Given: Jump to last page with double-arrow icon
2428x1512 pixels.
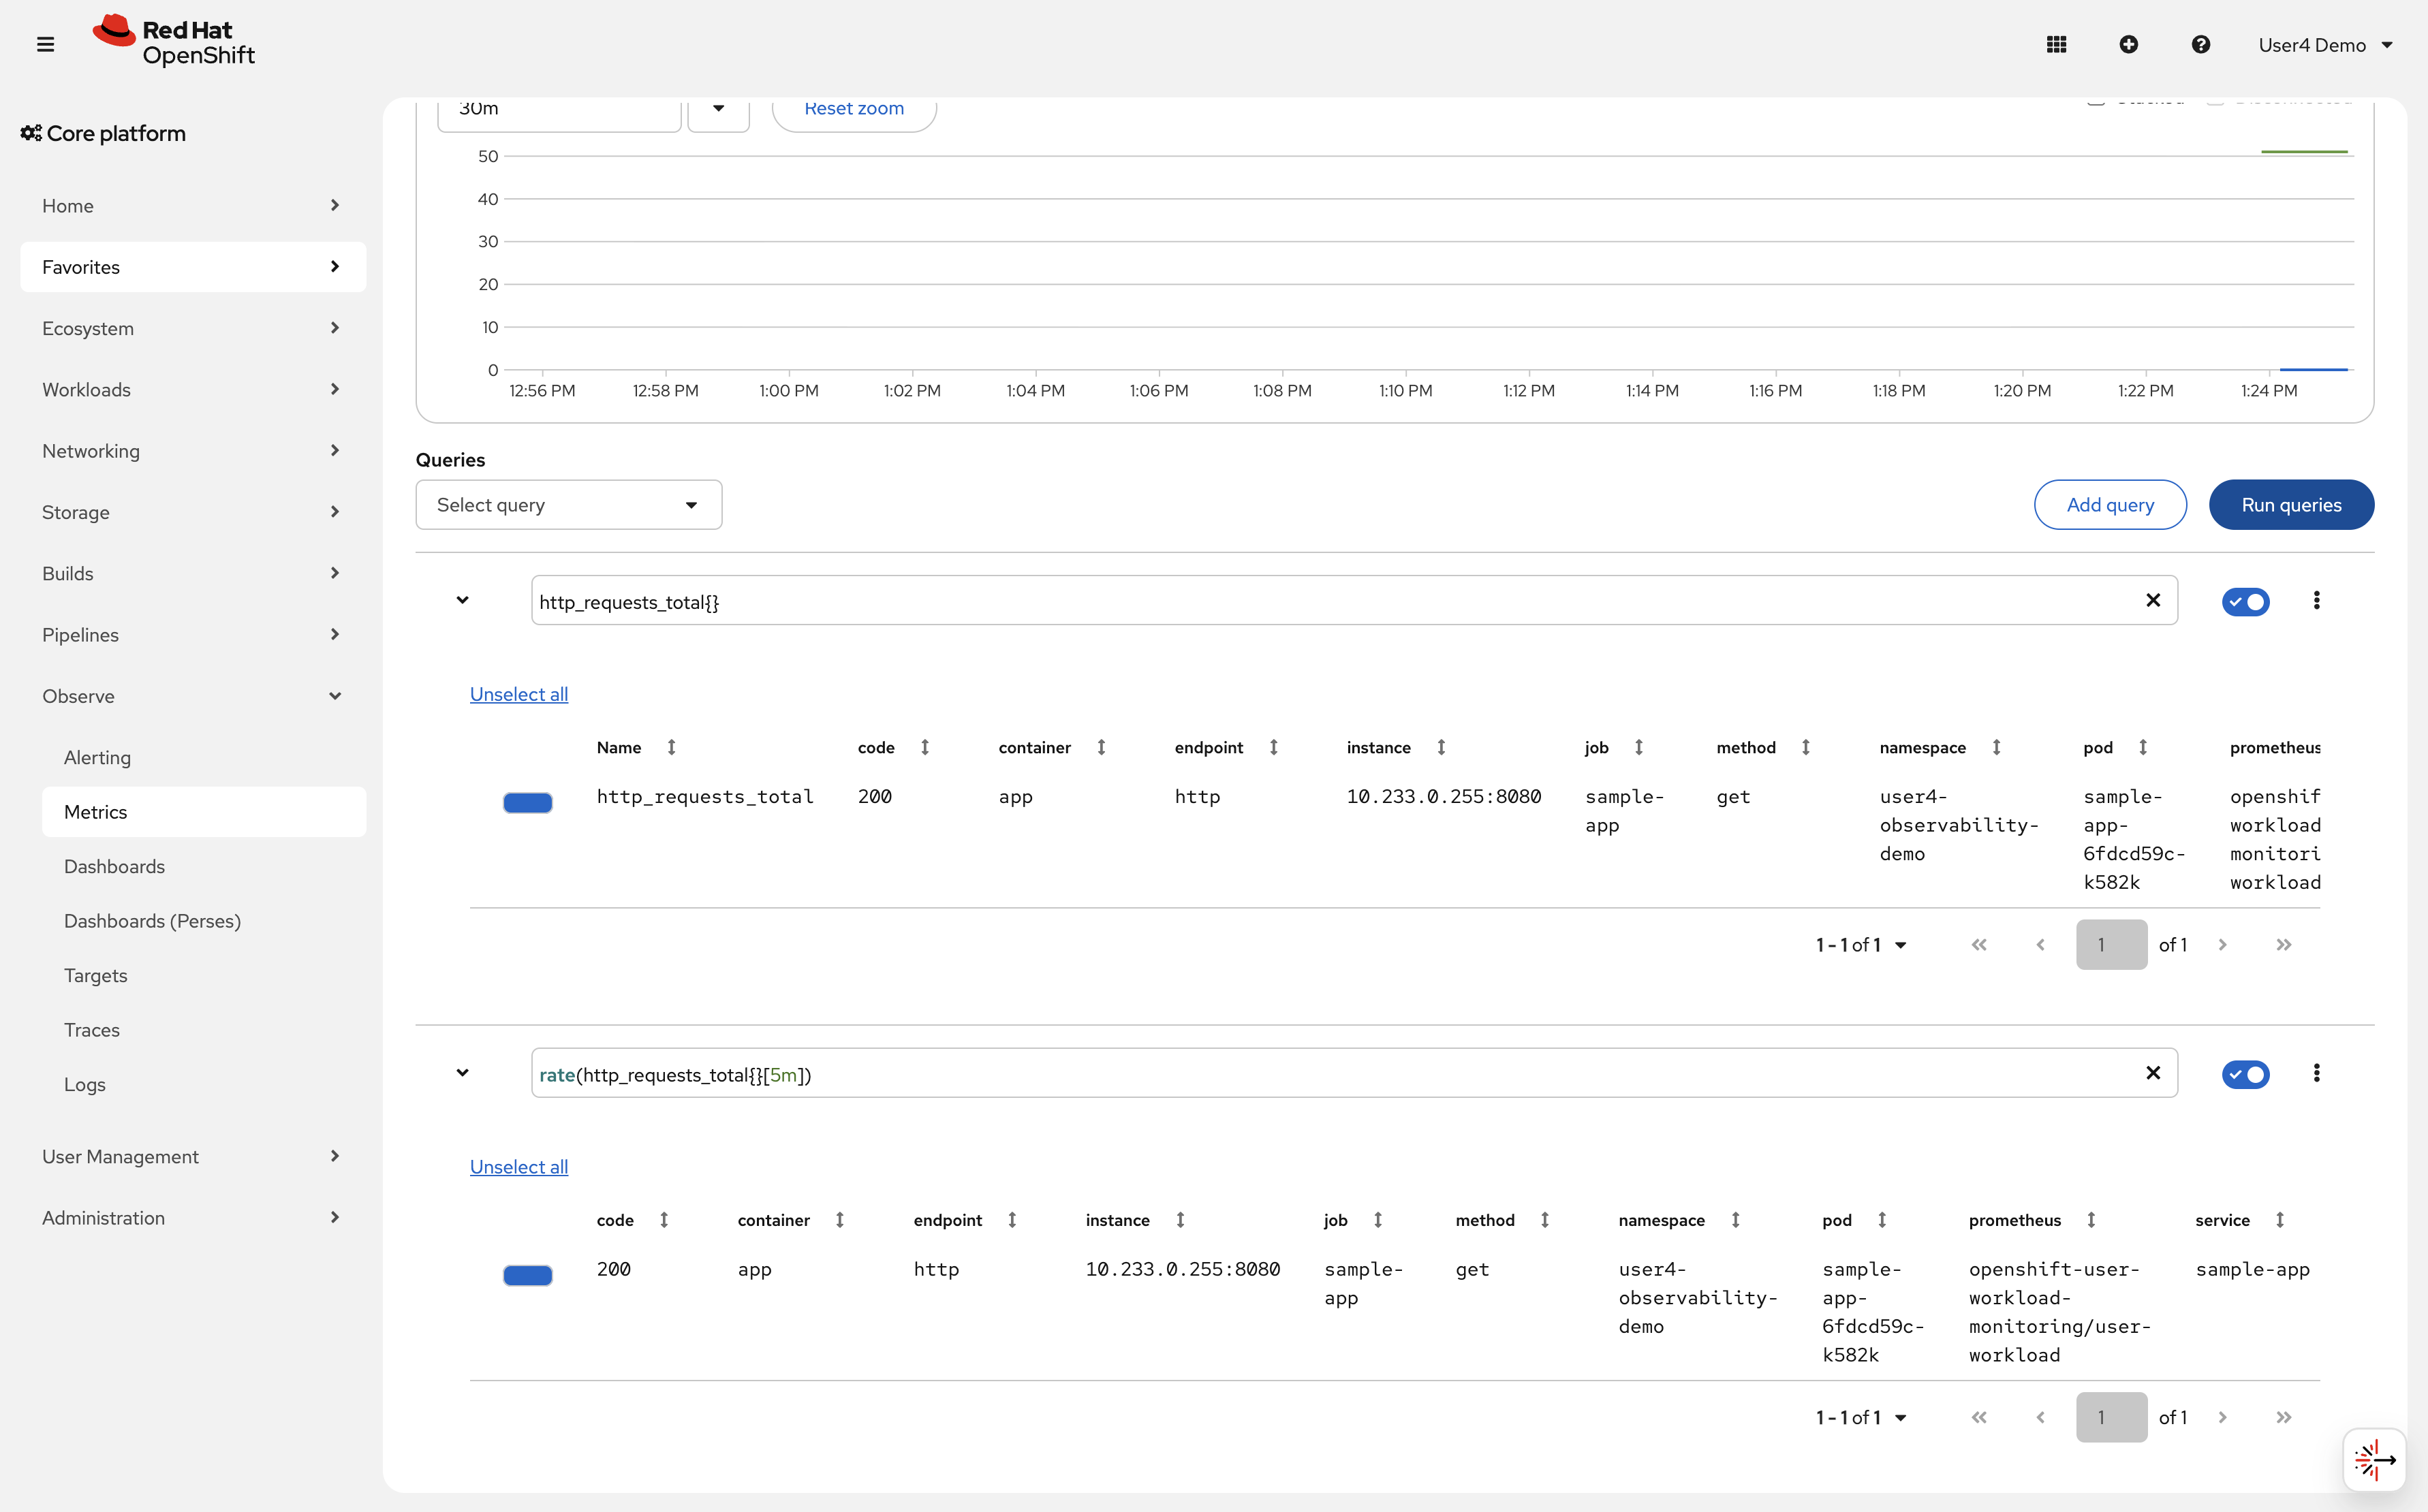Looking at the screenshot, I should pyautogui.click(x=2284, y=944).
